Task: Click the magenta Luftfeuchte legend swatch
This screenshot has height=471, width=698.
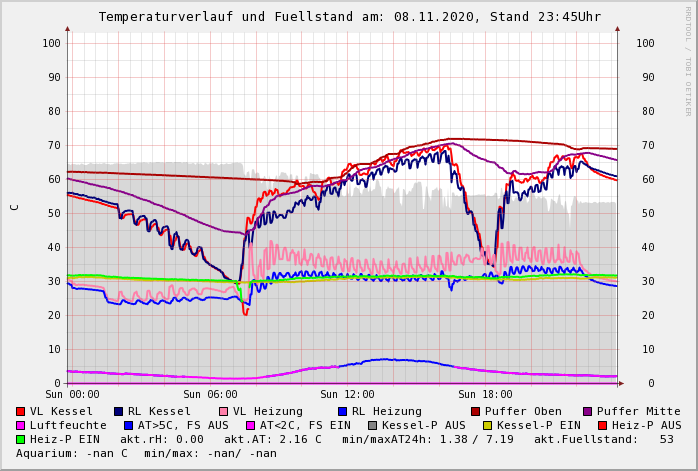Action: point(21,426)
